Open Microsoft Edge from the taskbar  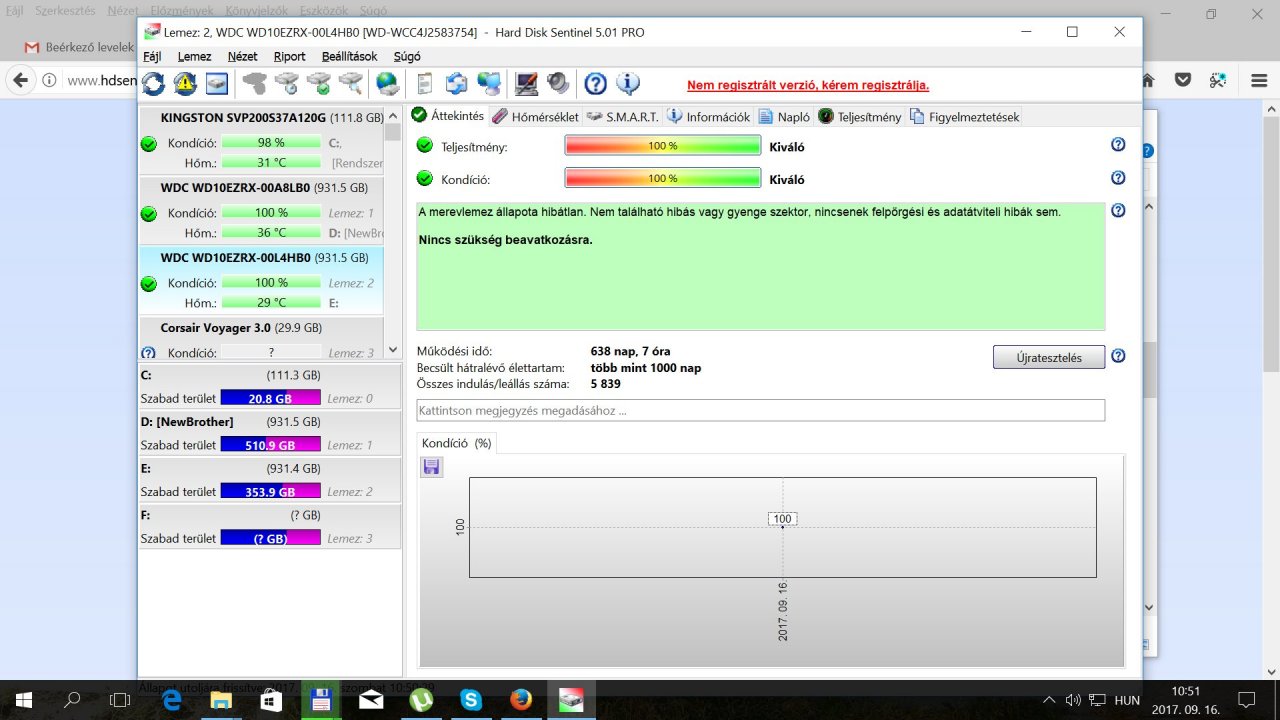pyautogui.click(x=171, y=700)
